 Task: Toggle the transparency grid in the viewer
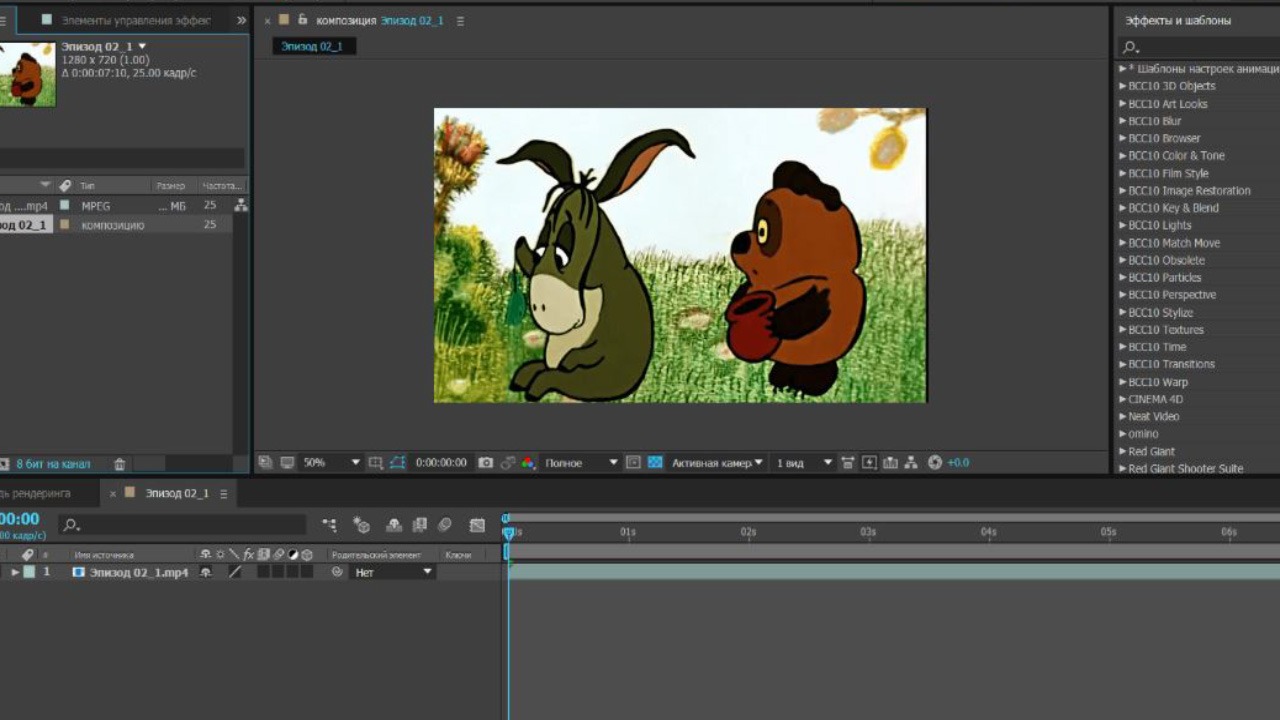click(655, 463)
